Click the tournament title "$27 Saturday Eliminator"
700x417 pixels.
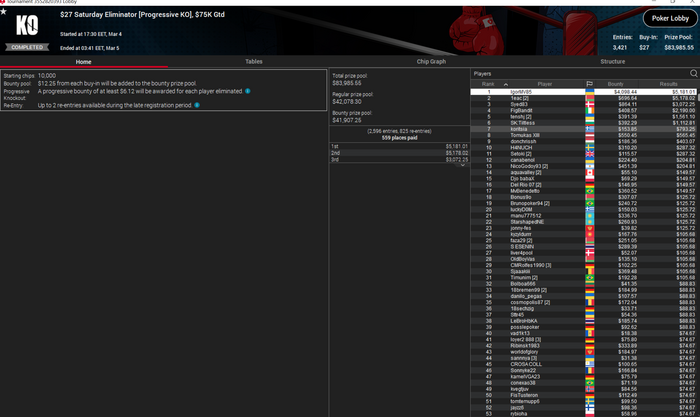click(x=99, y=15)
